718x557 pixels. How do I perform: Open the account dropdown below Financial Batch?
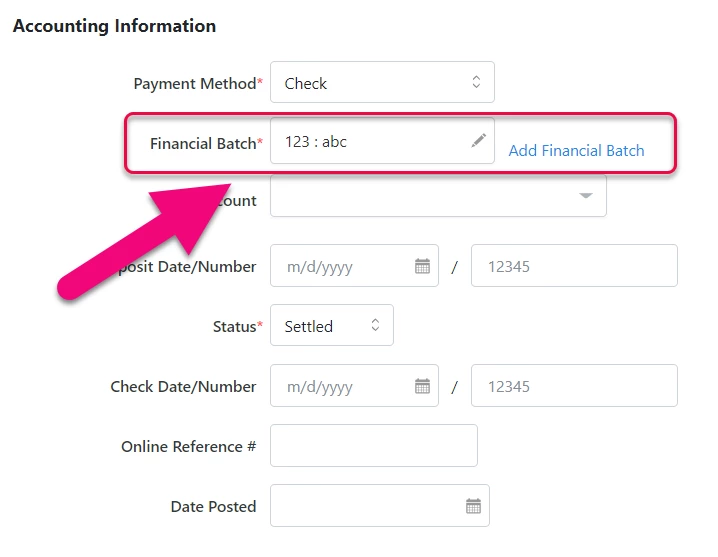[x=438, y=196]
